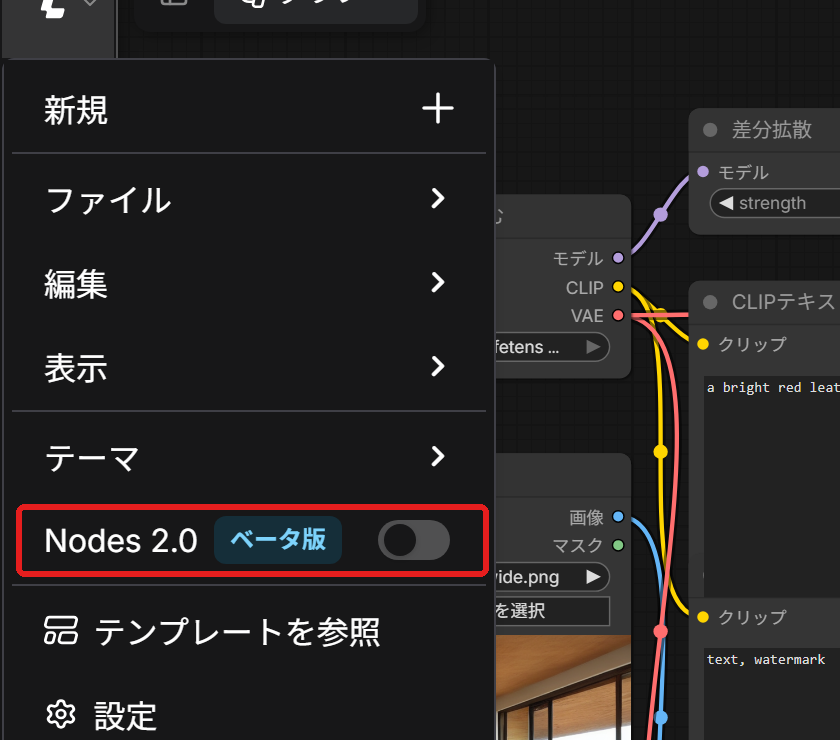Click the 差分拡散 node title
This screenshot has height=740, width=840.
pyautogui.click(x=771, y=130)
